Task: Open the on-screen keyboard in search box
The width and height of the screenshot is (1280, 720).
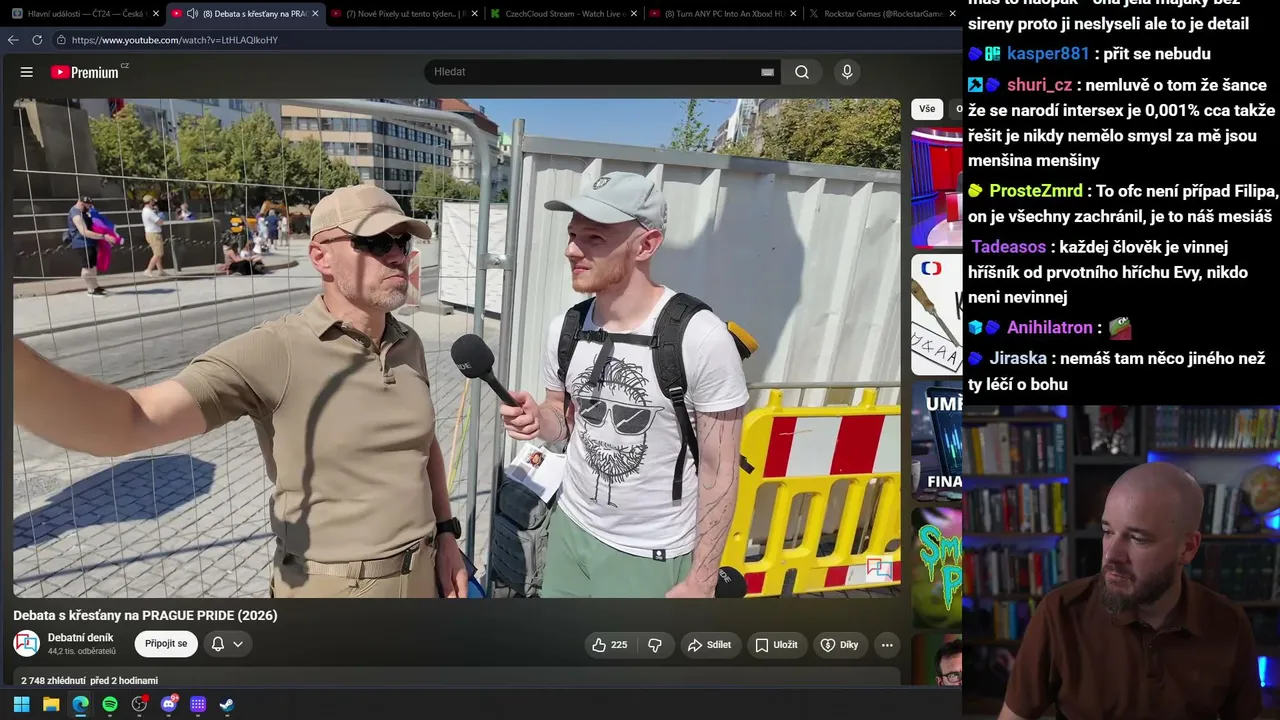Action: pyautogui.click(x=767, y=72)
